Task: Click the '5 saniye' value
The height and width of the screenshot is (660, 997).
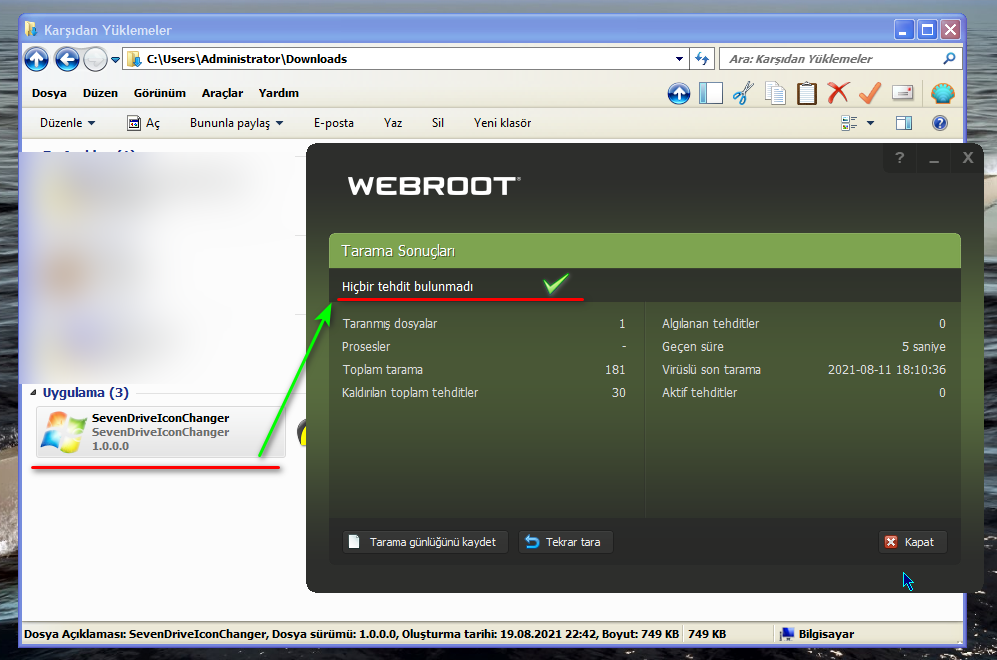Action: [924, 347]
